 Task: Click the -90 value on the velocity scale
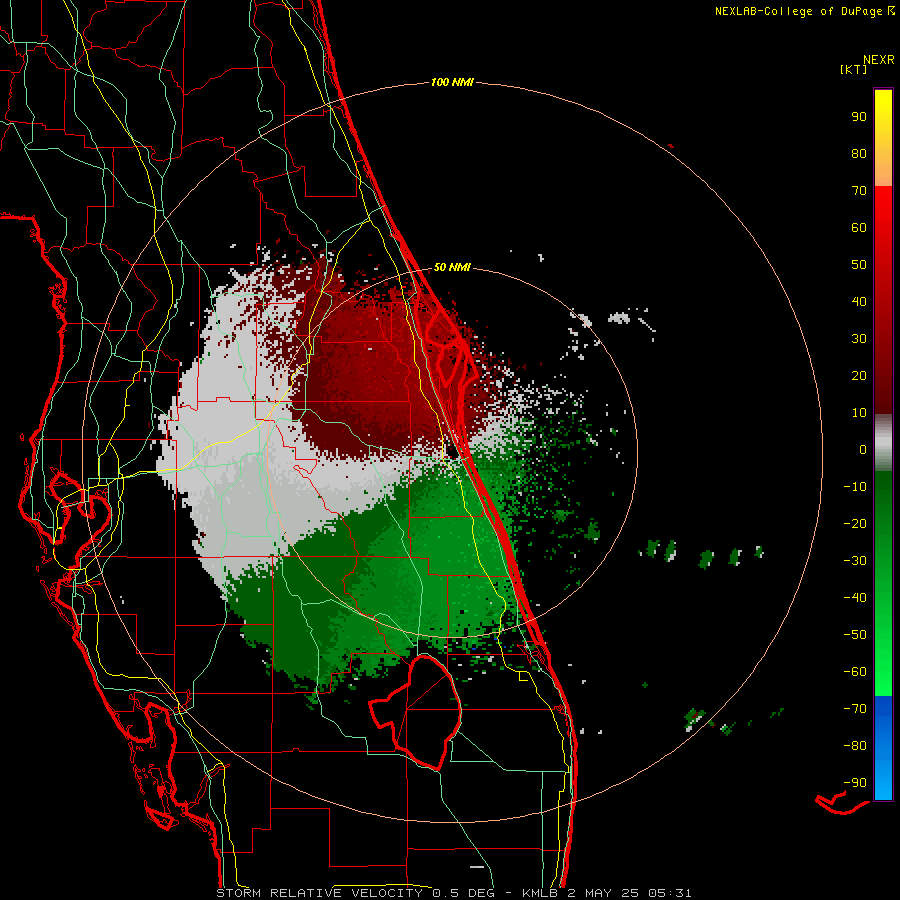click(x=855, y=783)
